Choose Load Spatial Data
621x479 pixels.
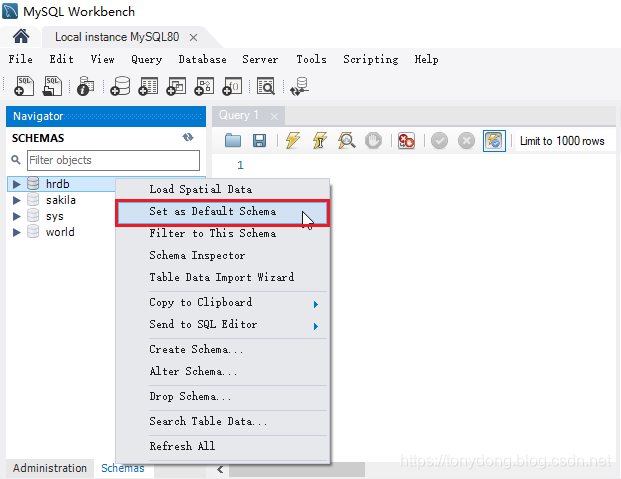222,189
